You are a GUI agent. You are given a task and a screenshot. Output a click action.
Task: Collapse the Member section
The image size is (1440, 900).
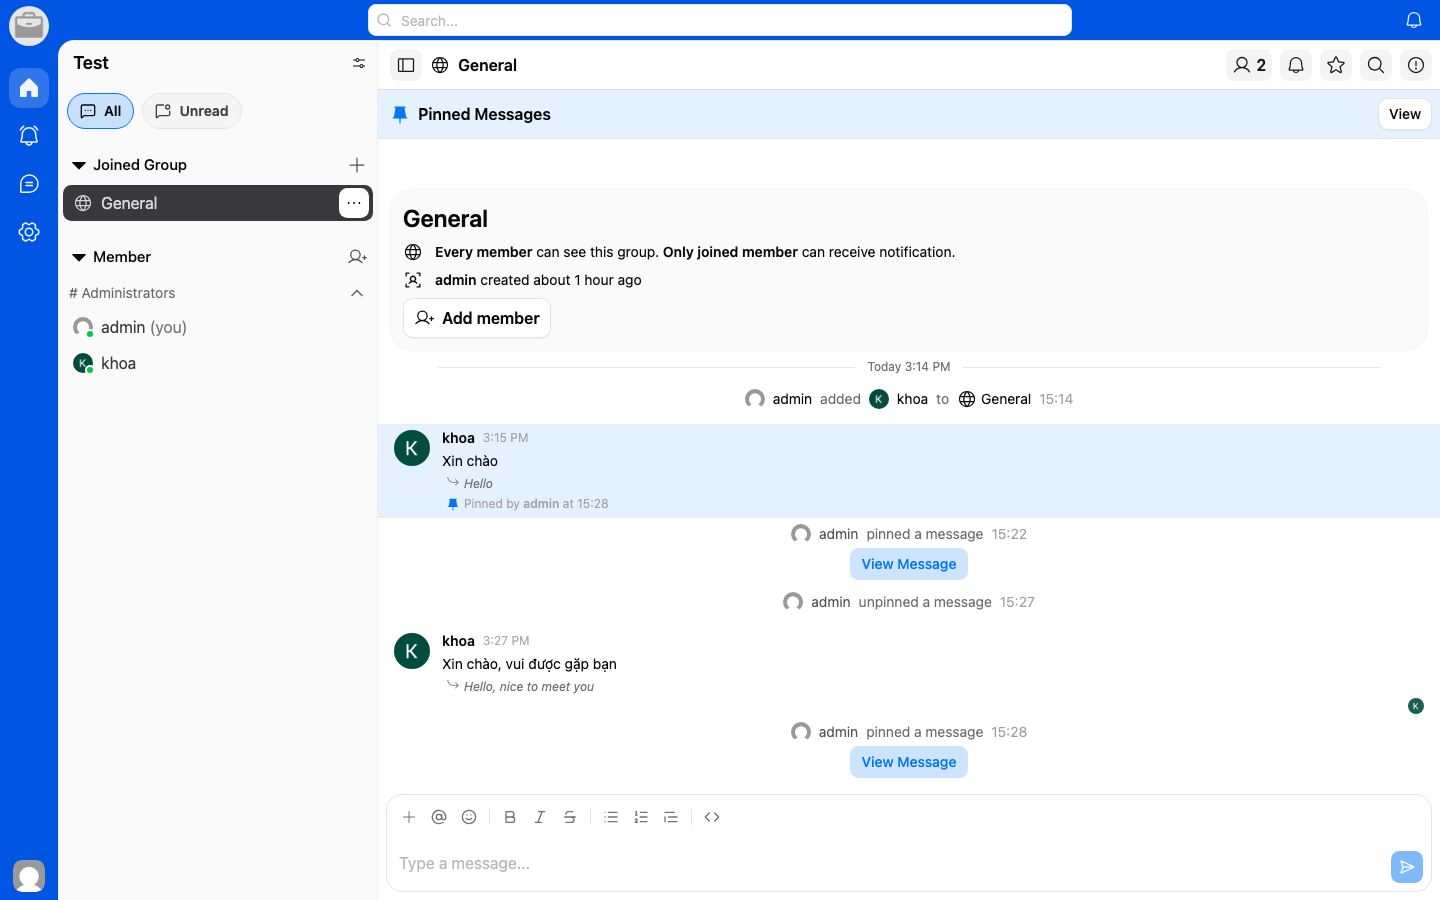coord(79,257)
